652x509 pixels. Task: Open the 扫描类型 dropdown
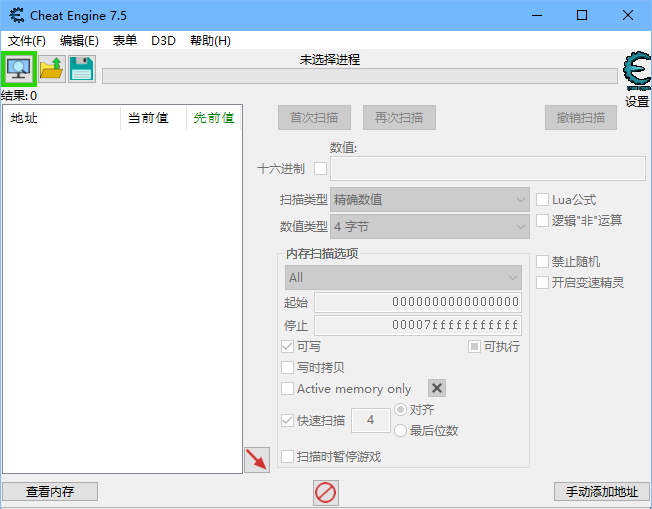(430, 200)
